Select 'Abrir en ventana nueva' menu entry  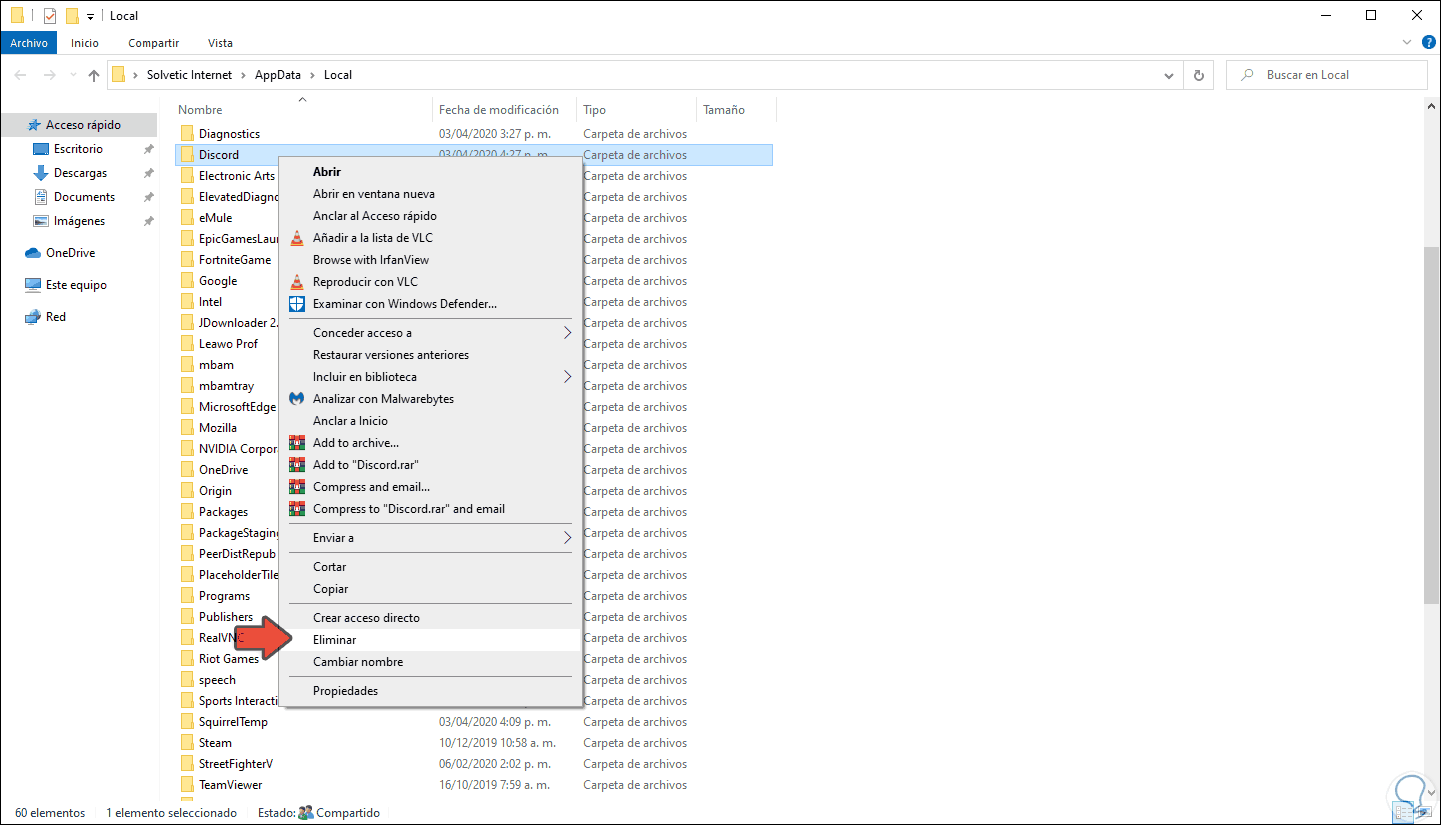coord(431,194)
